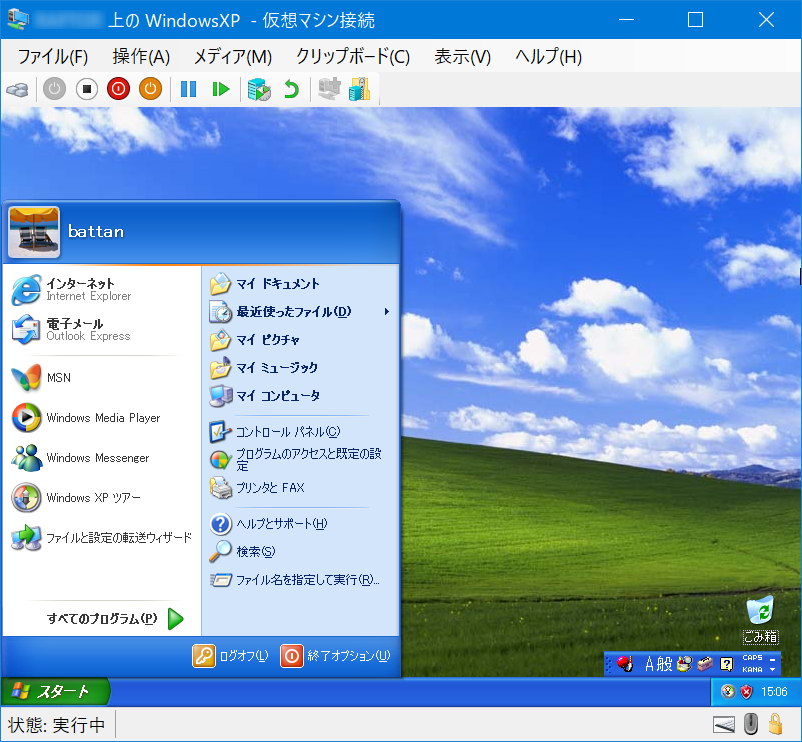Click the lock icon in status bar

click(775, 724)
